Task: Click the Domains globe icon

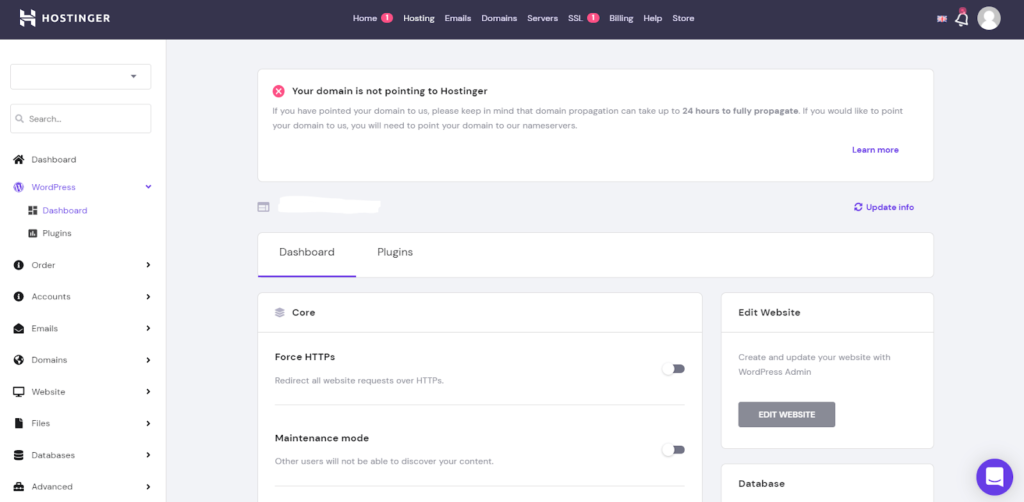Action: click(19, 360)
